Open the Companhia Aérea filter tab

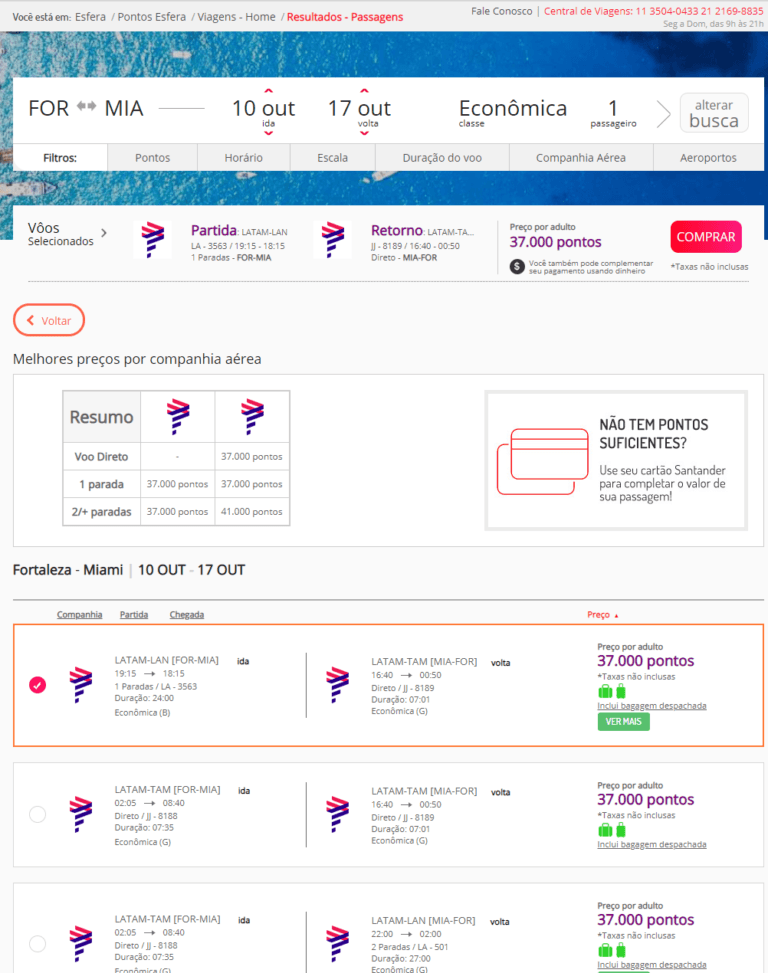pos(581,158)
